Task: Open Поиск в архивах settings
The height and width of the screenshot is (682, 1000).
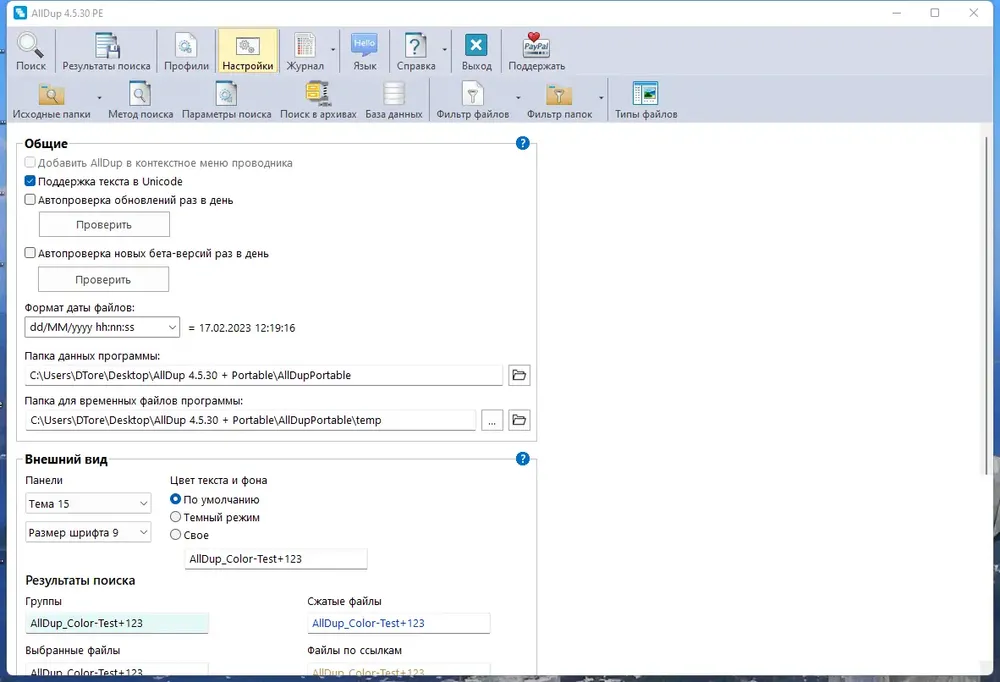Action: 318,100
